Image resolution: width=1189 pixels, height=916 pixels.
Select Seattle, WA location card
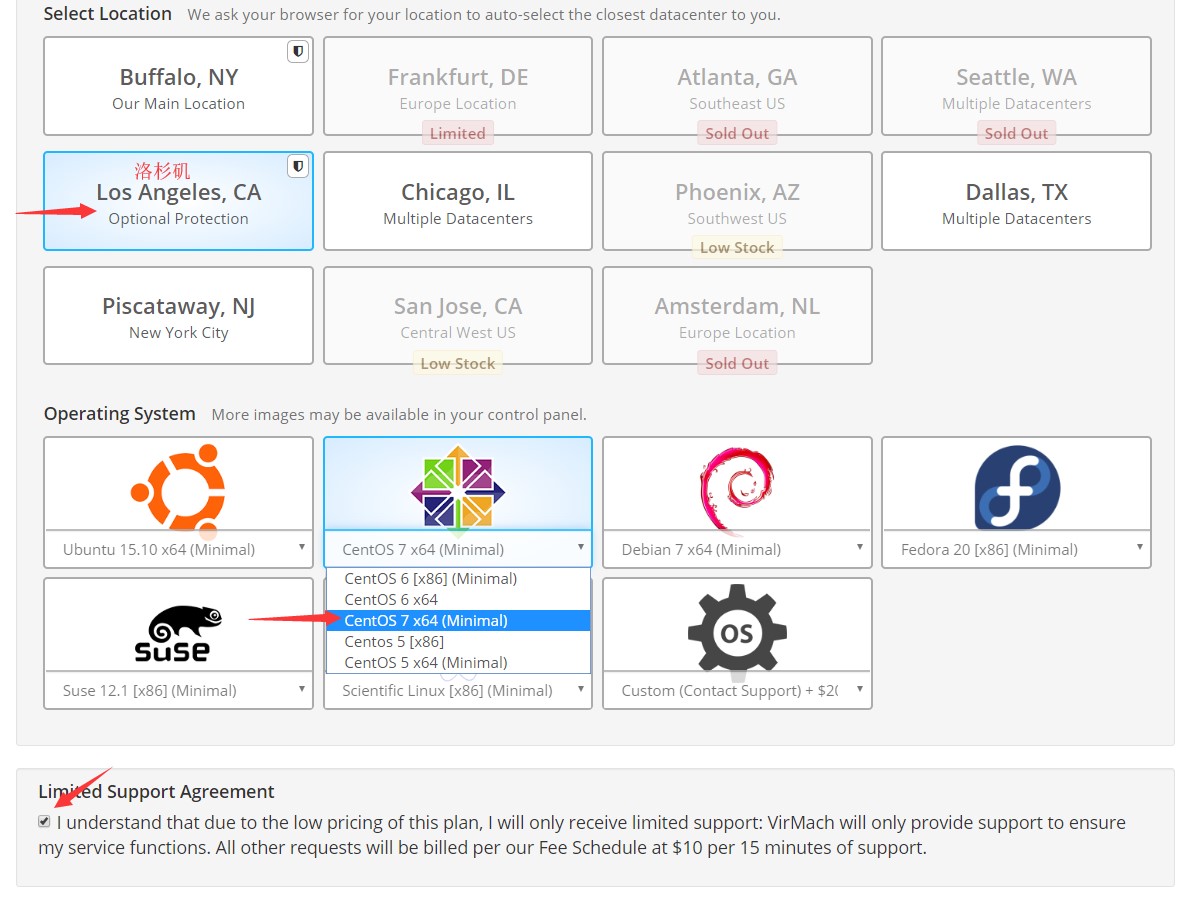click(1016, 86)
